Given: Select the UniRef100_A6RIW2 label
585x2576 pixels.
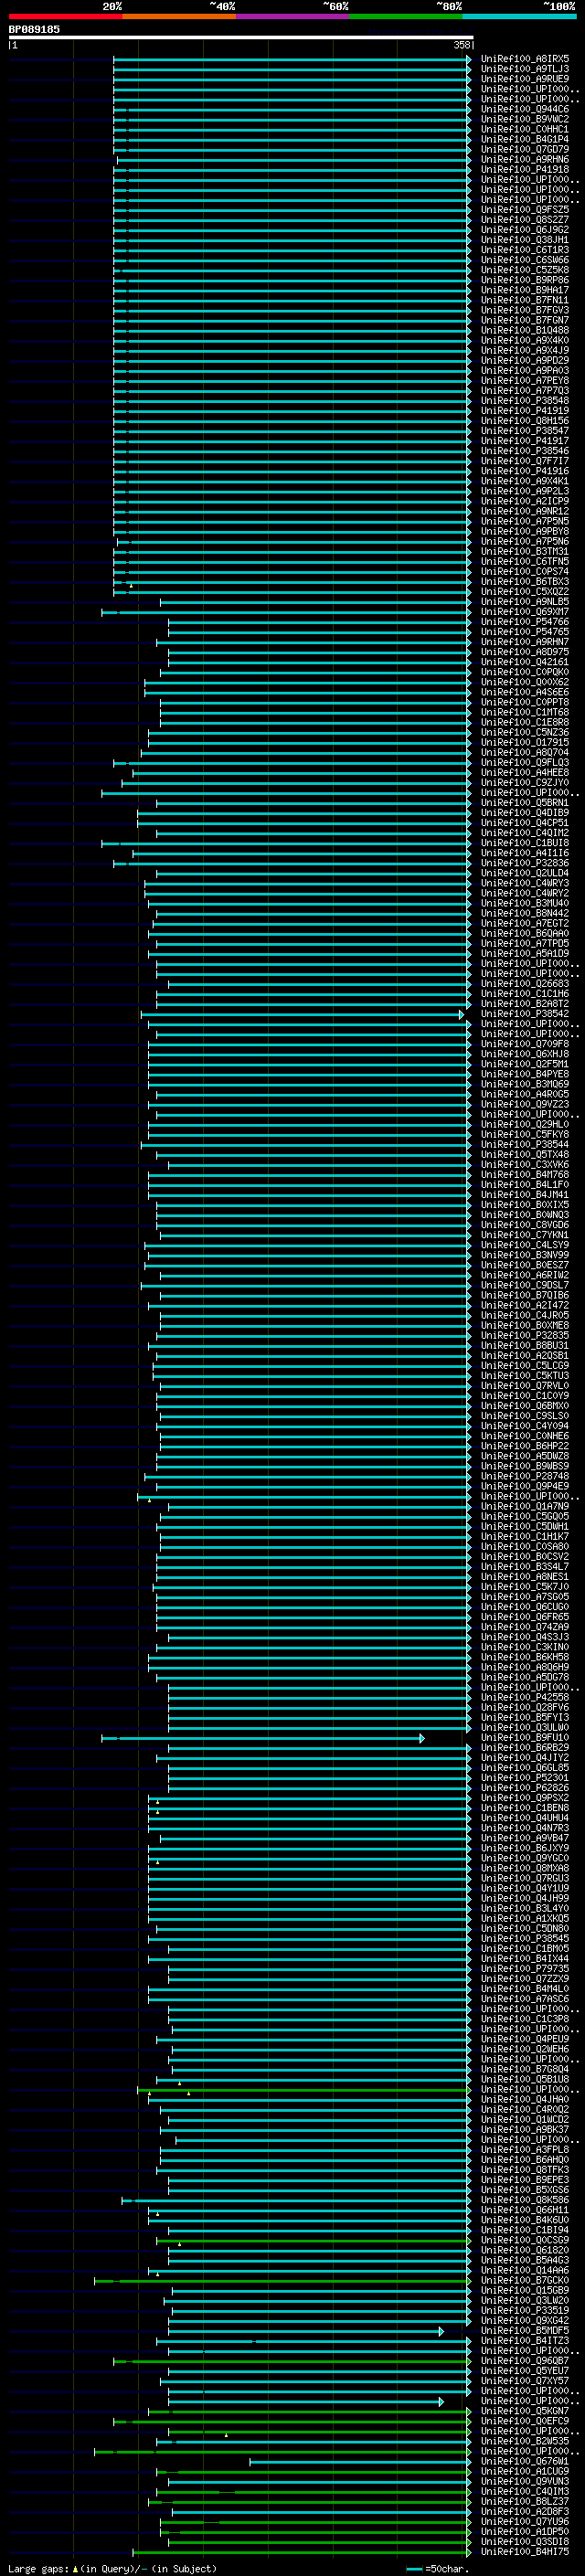Looking at the screenshot, I should pos(524,1275).
